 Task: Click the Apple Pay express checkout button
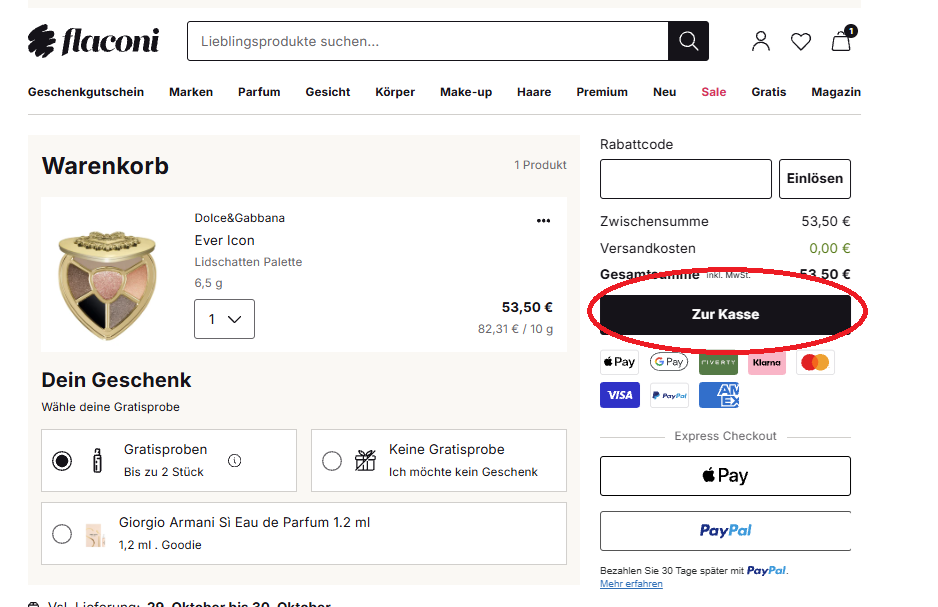tap(725, 476)
